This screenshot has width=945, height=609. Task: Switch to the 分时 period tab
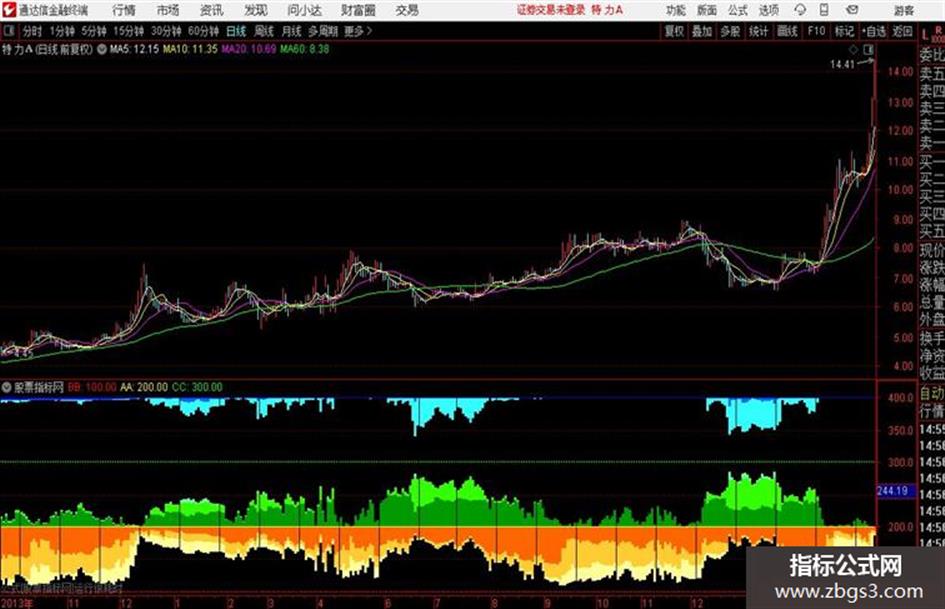(33, 31)
